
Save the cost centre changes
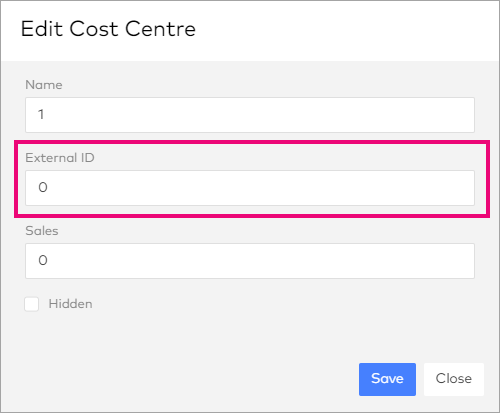pos(387,379)
